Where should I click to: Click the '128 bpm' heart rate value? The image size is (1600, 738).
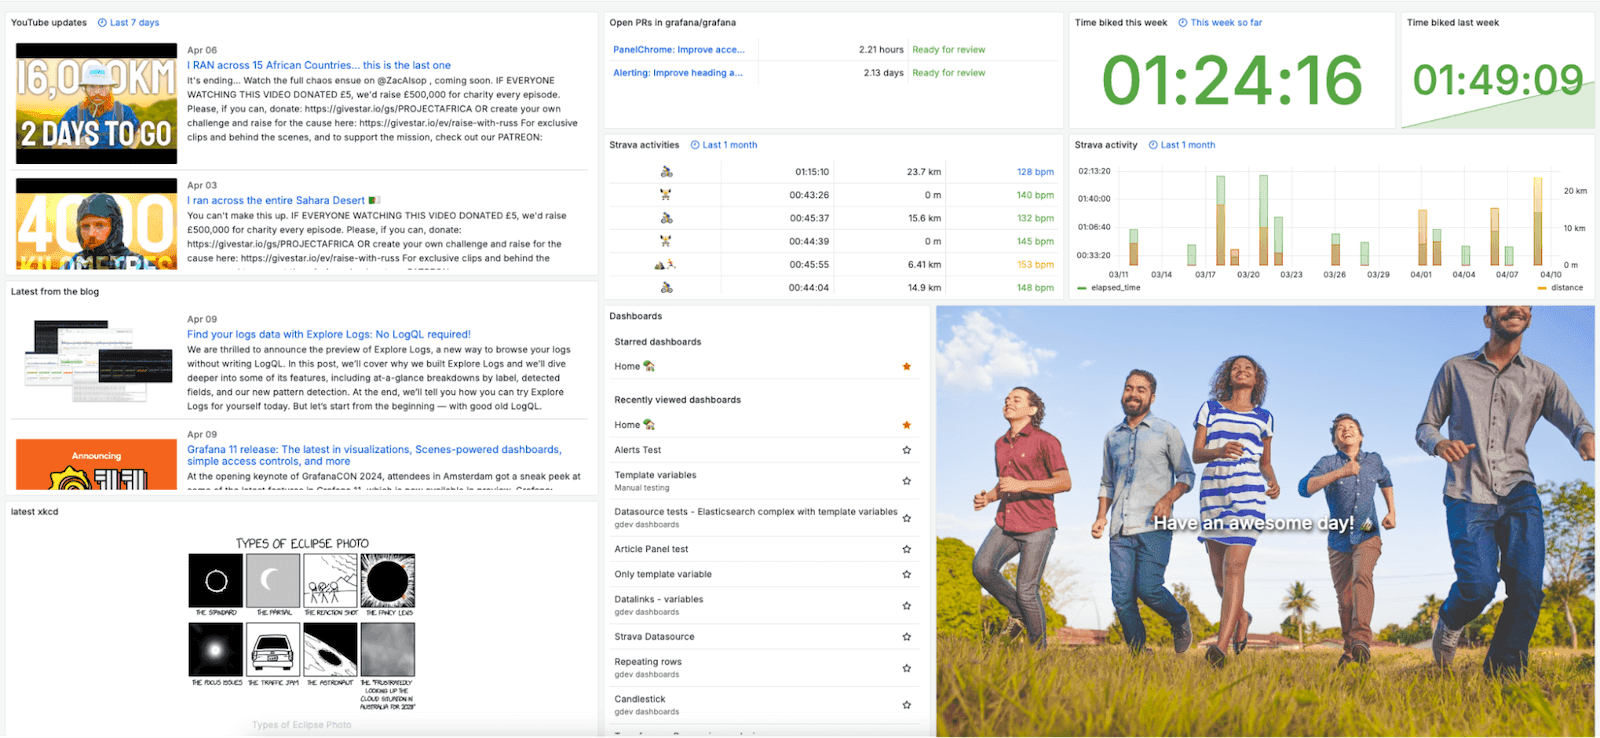(x=1035, y=172)
